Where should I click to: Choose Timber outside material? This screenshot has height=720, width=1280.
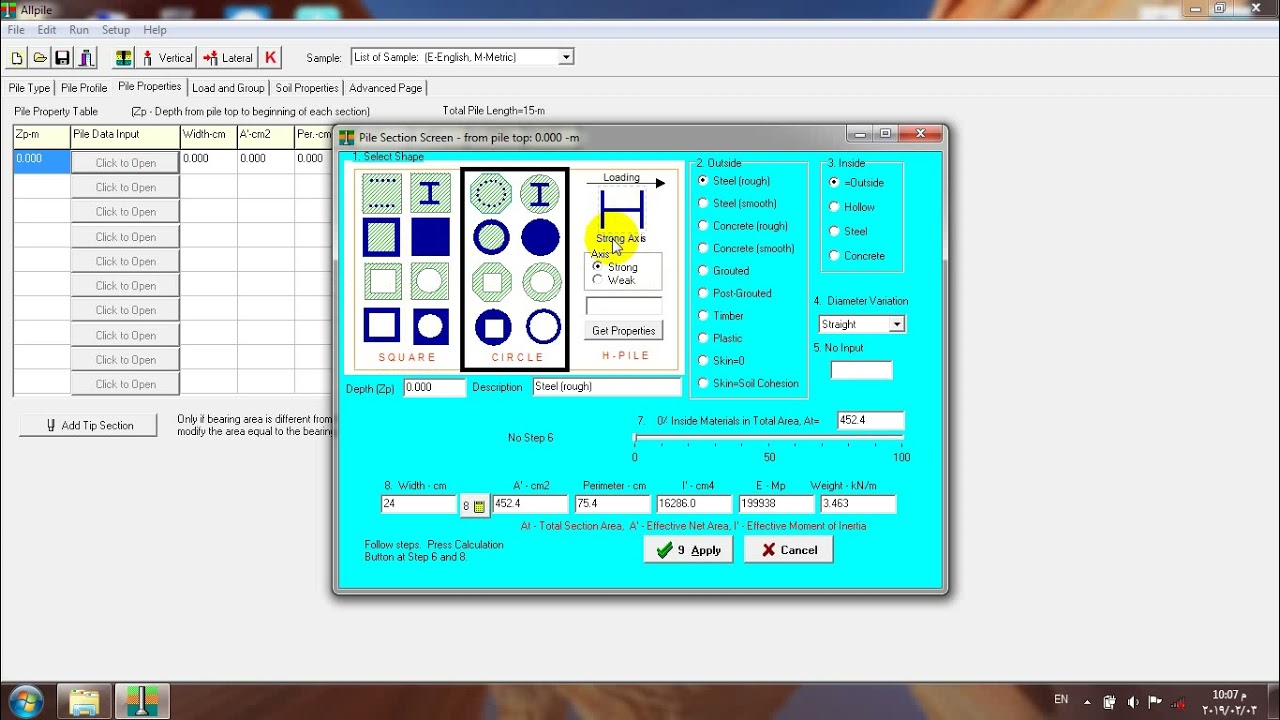[x=703, y=316]
